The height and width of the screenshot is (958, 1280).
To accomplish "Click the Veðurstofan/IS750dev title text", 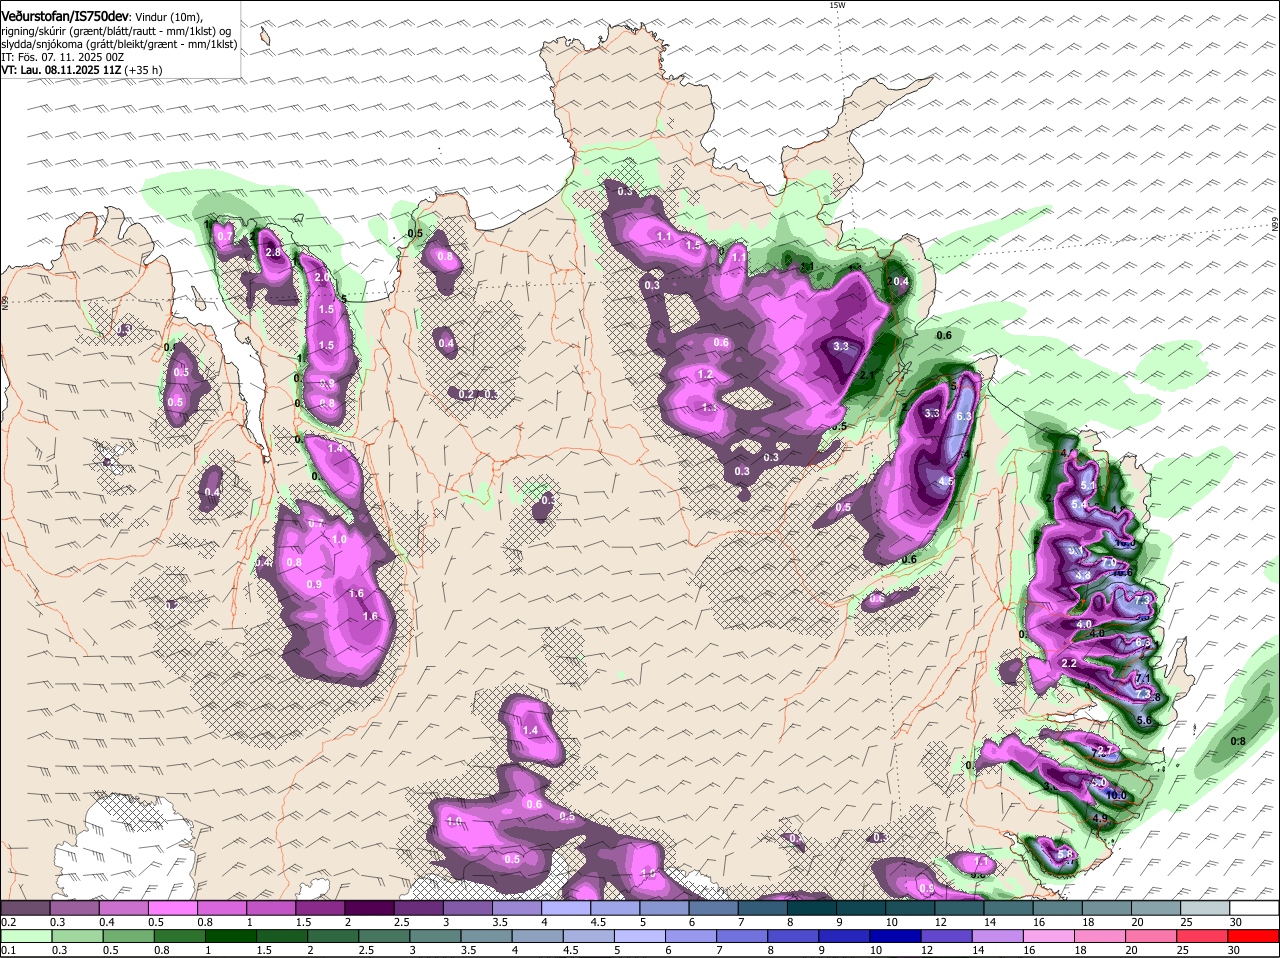I will [x=65, y=16].
